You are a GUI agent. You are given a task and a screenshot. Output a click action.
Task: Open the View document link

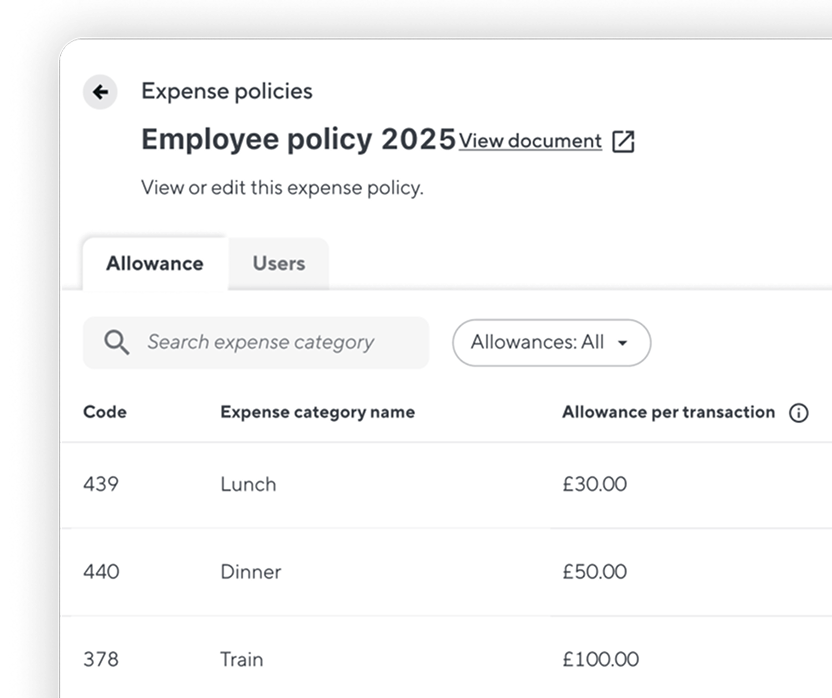point(530,141)
